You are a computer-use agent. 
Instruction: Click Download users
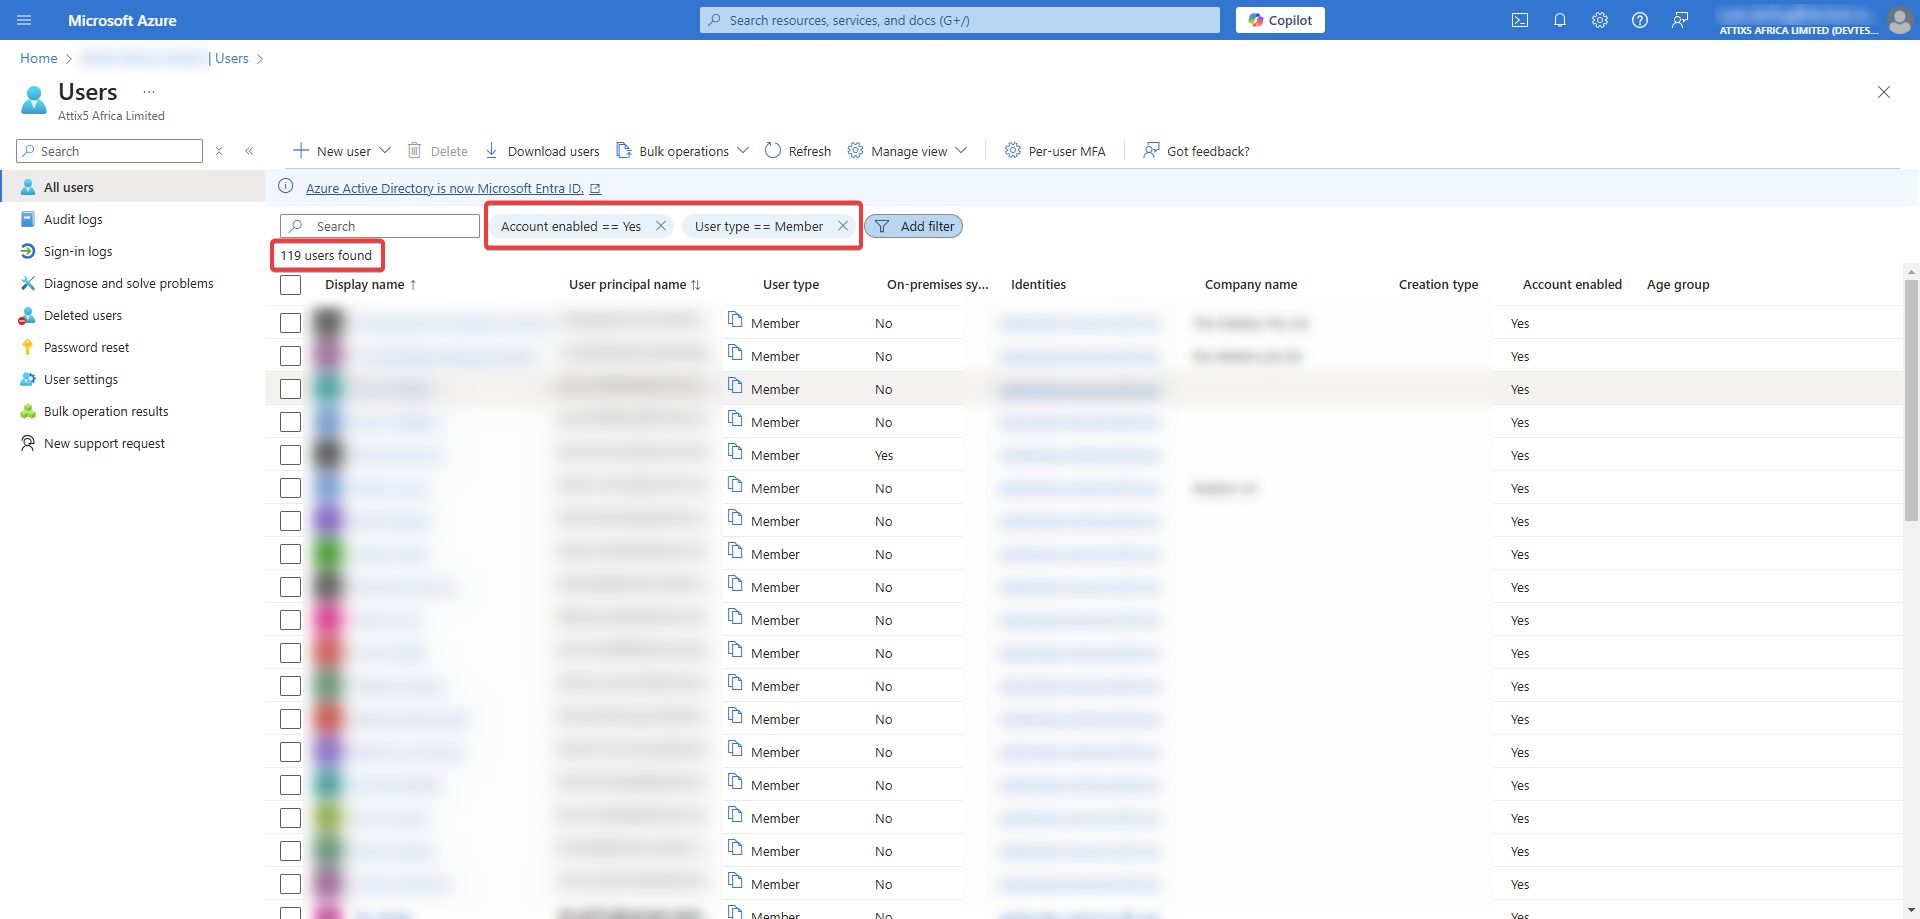click(542, 151)
